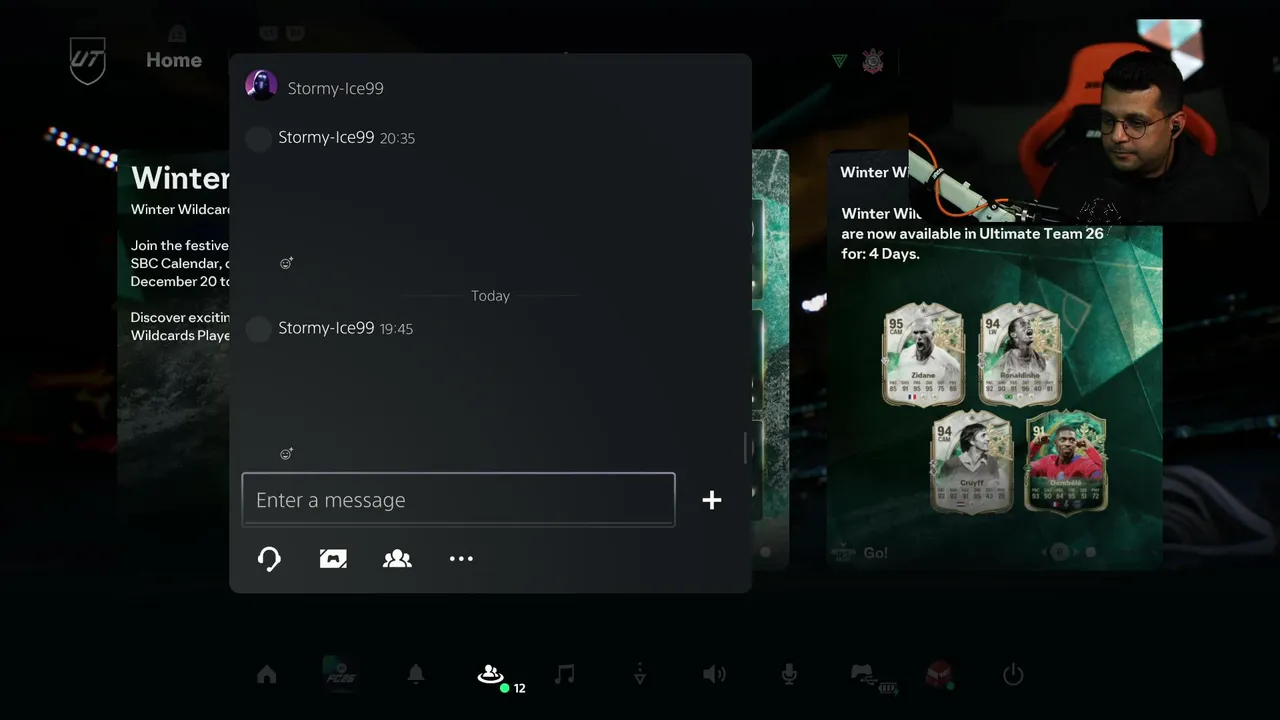
Task: Select the Ronaldinho 94 player card
Action: [1019, 355]
